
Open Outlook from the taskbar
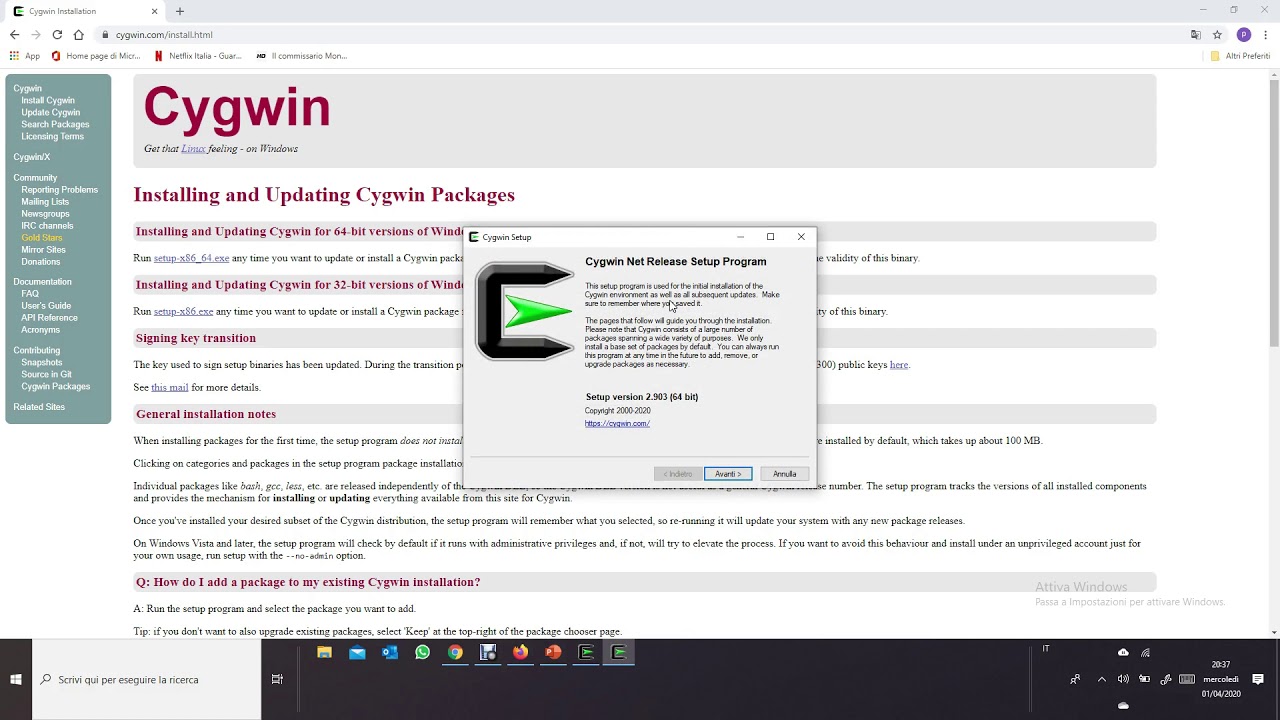coord(390,652)
